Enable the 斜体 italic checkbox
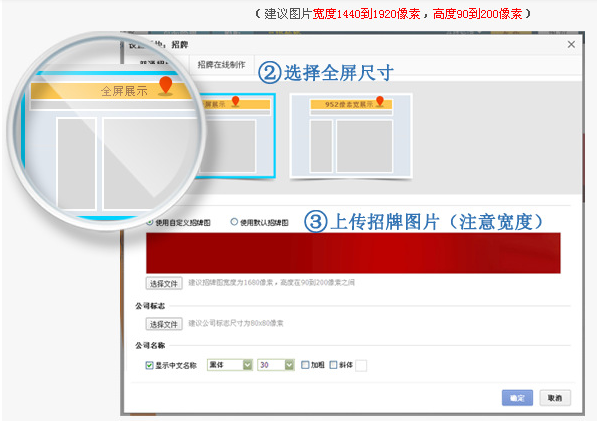The width and height of the screenshot is (597, 432). tap(333, 365)
